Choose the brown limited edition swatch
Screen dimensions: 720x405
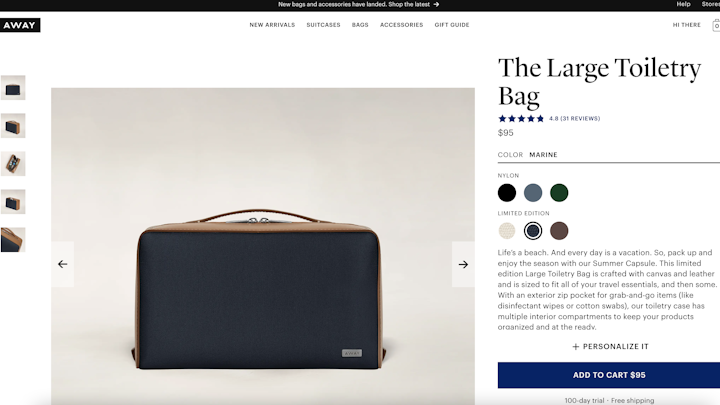(559, 231)
